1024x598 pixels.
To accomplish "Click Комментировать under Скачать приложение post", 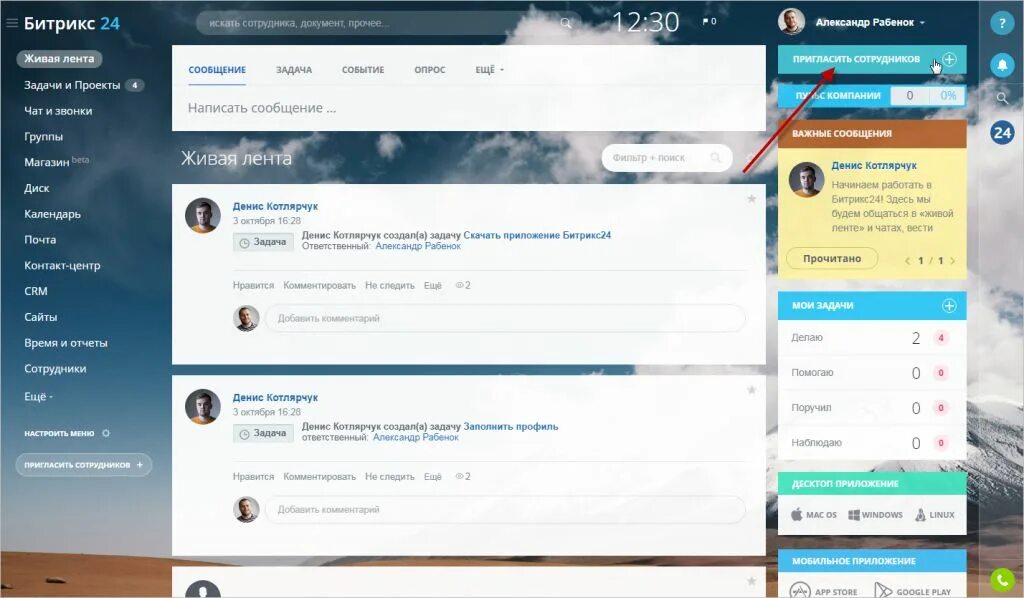I will click(319, 285).
